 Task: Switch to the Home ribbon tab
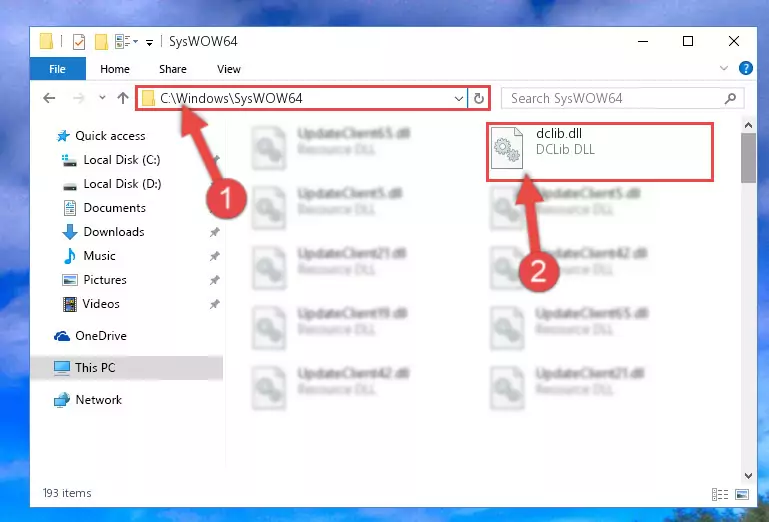tap(115, 69)
